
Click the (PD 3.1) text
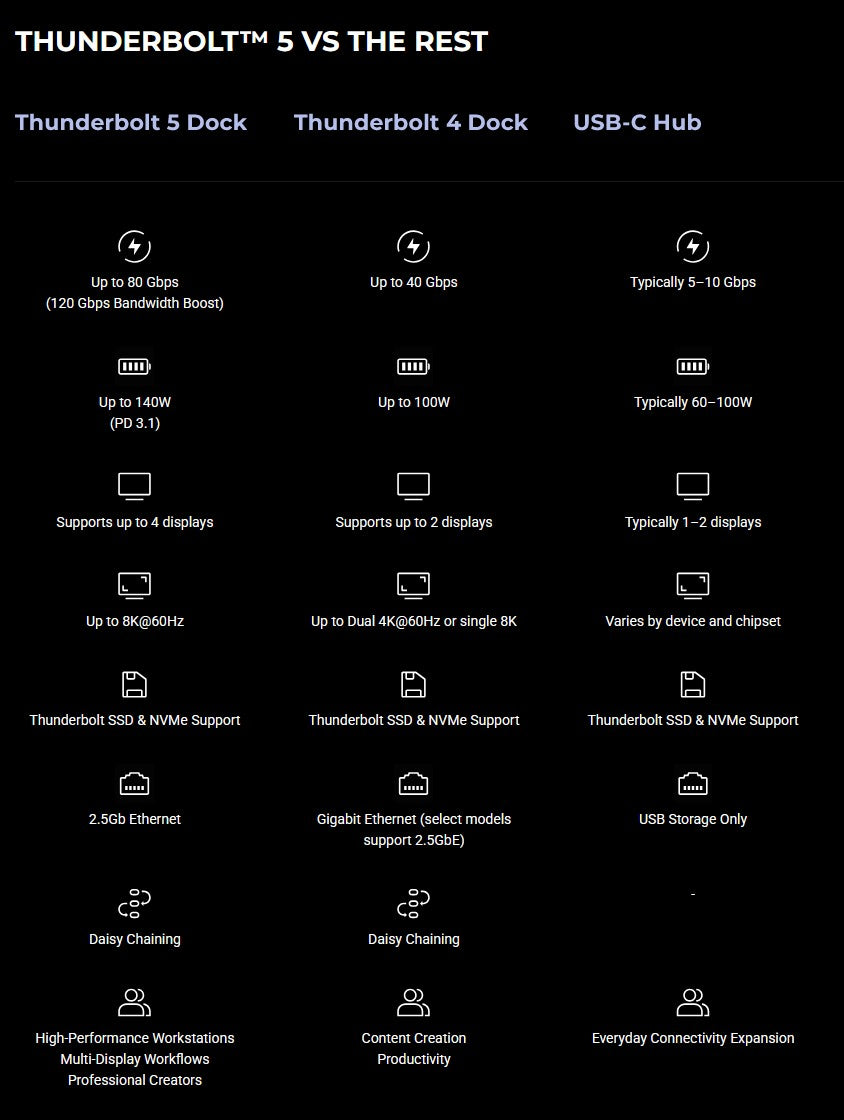pos(134,423)
